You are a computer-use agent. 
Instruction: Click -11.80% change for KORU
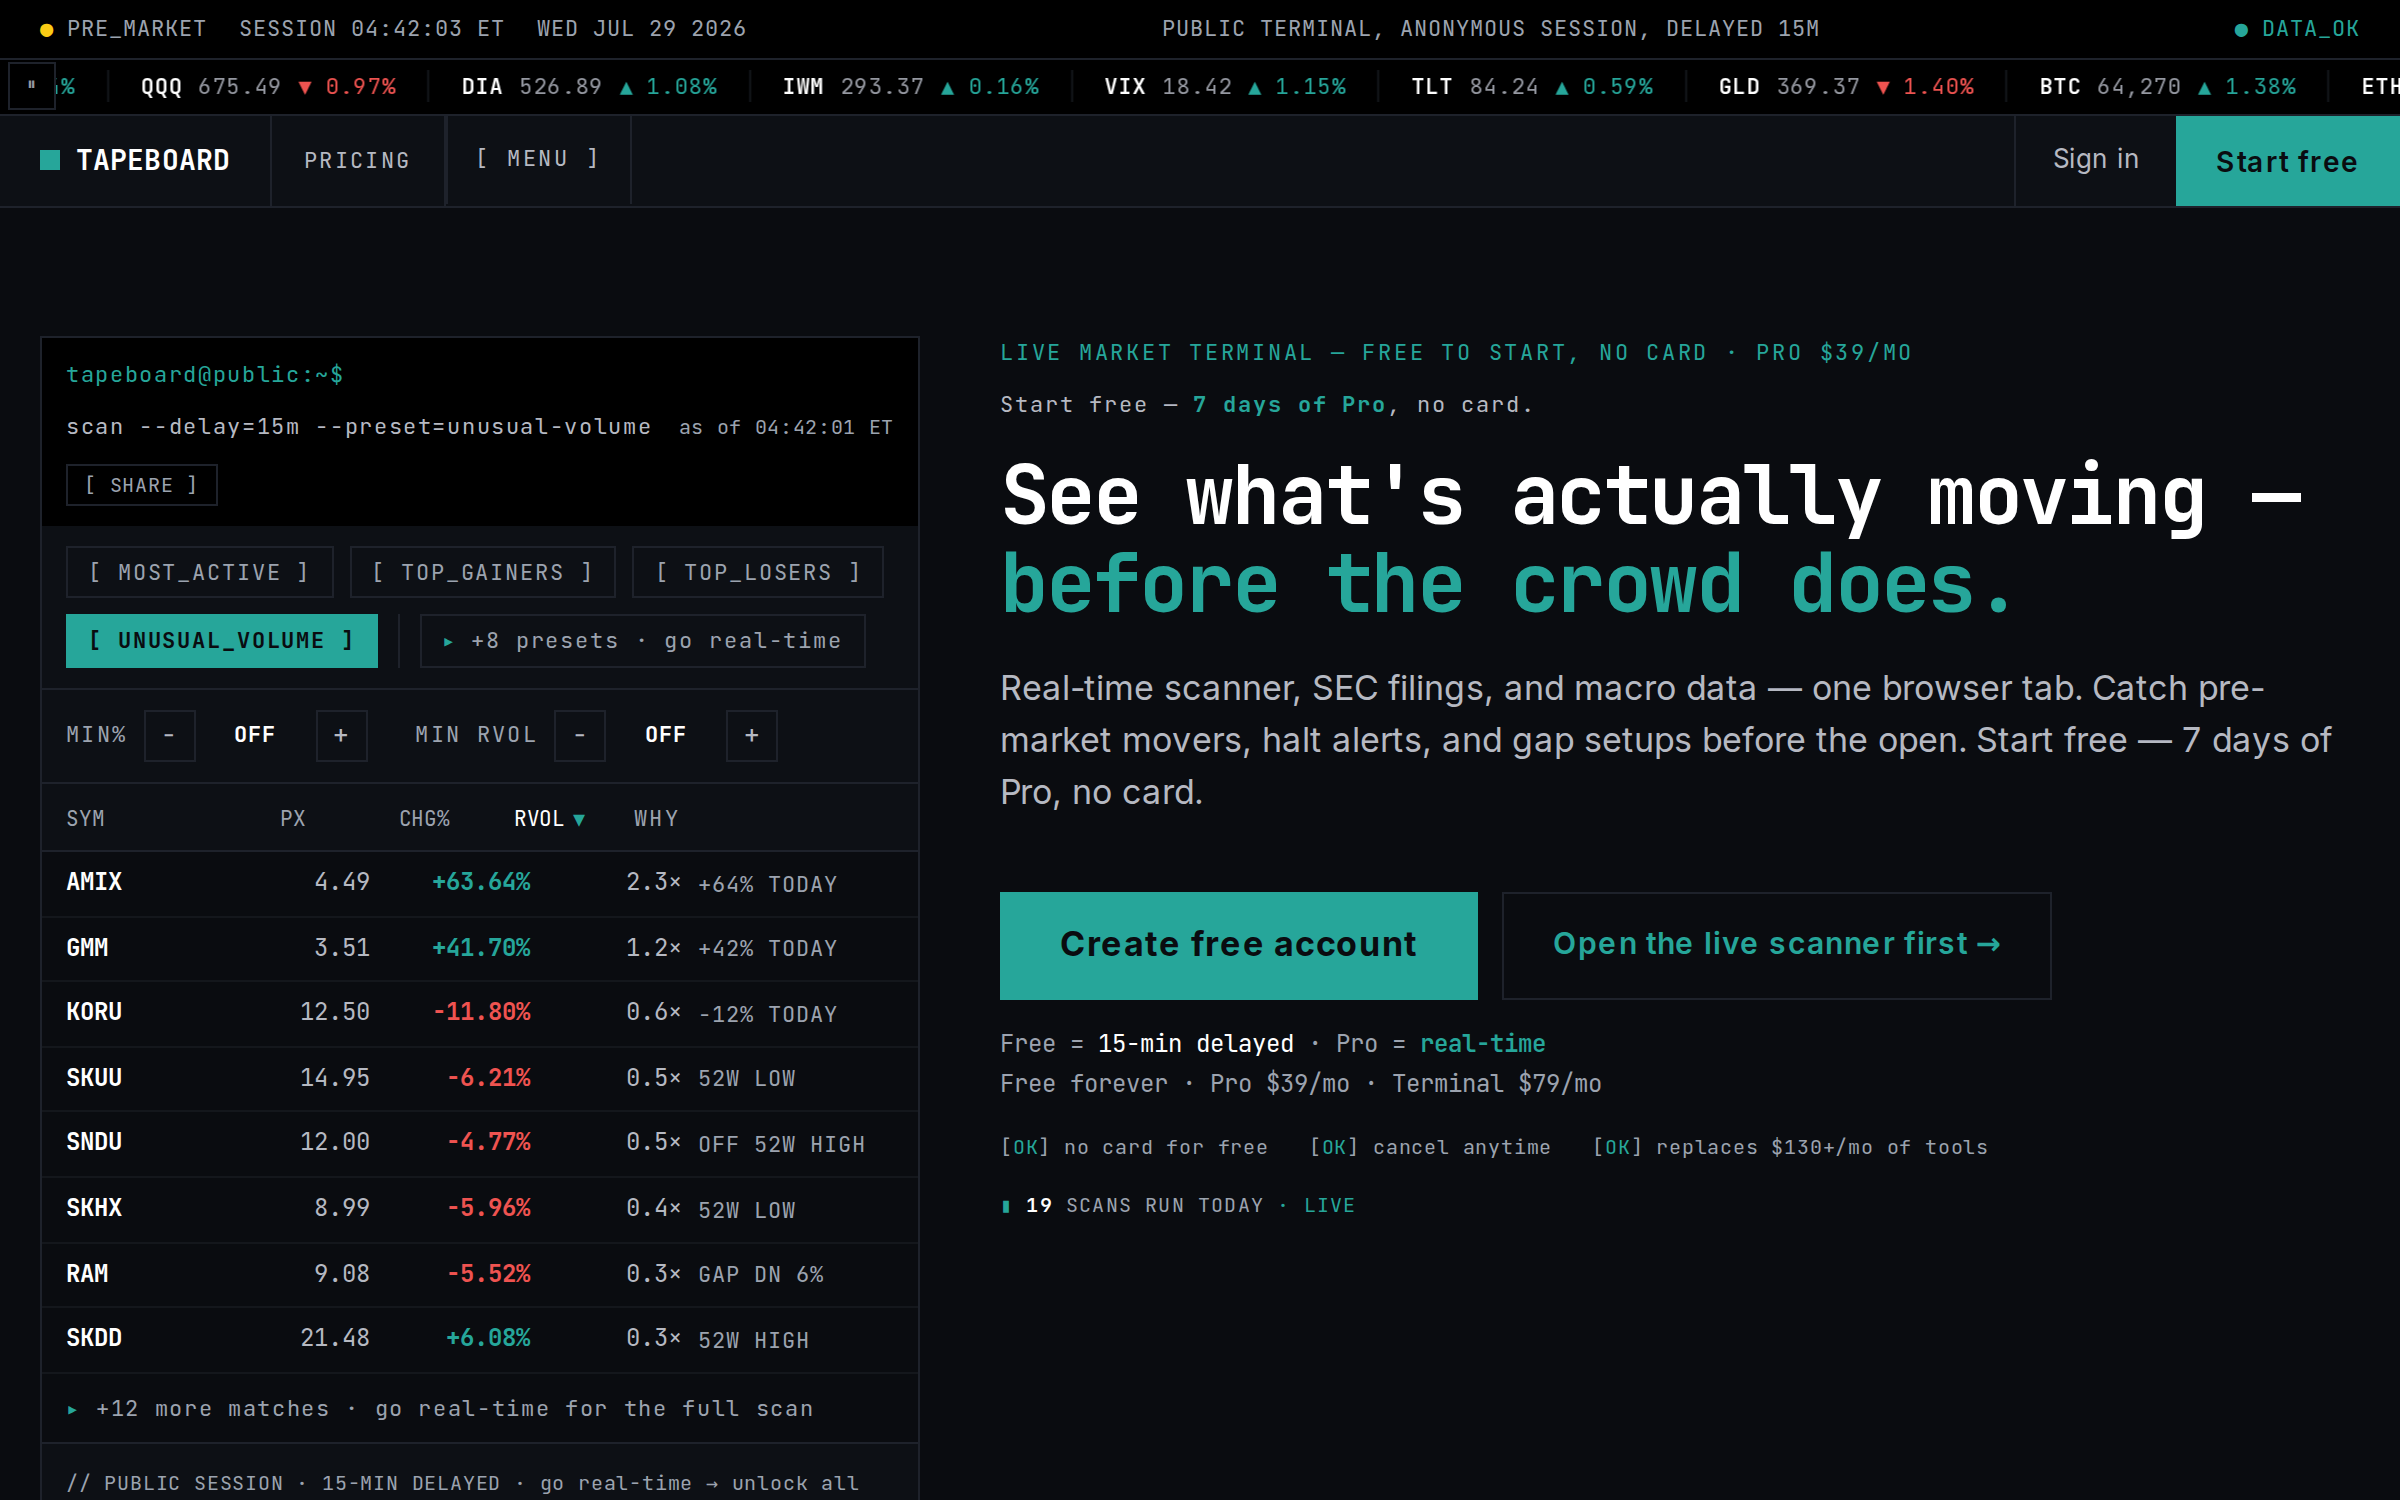[481, 1012]
